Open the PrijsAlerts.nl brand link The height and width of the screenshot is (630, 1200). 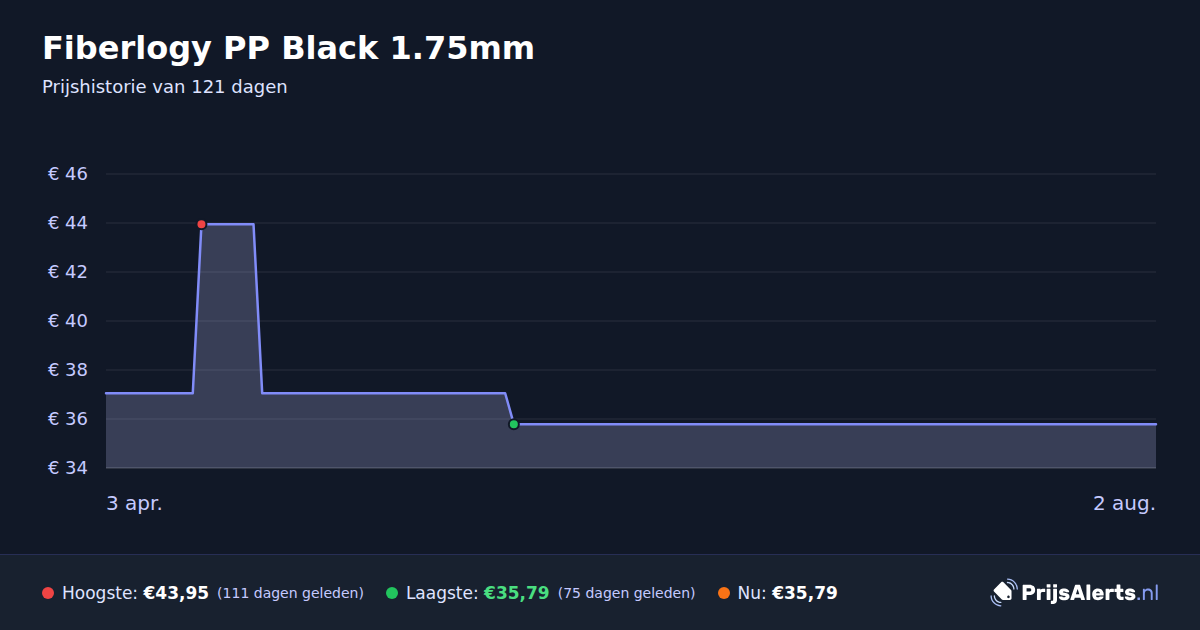tap(1075, 593)
